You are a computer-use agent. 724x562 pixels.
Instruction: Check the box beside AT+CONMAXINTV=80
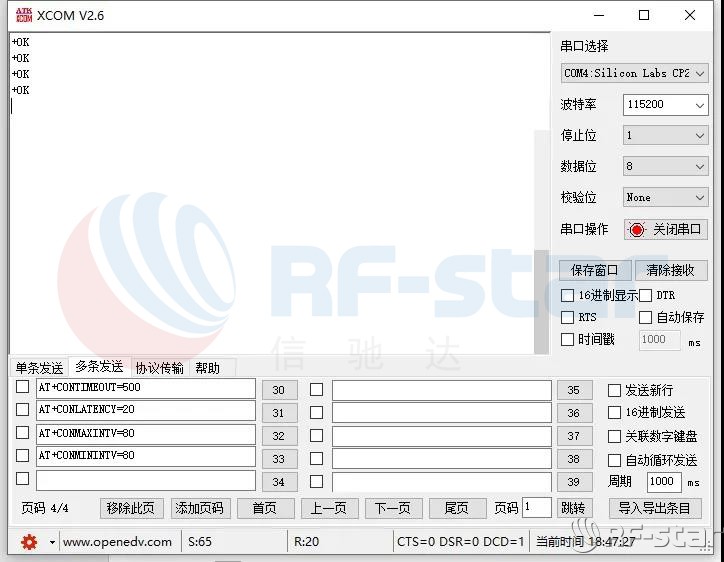click(x=22, y=432)
